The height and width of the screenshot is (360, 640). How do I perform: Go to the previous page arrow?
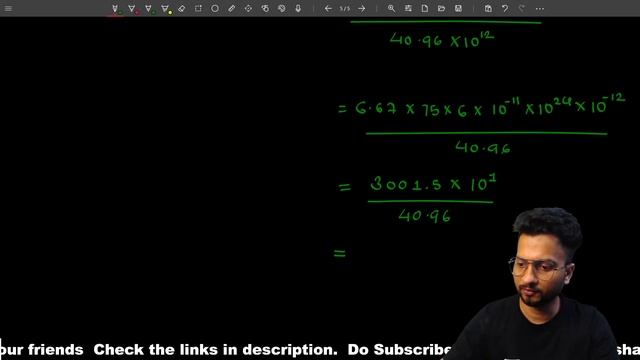328,8
